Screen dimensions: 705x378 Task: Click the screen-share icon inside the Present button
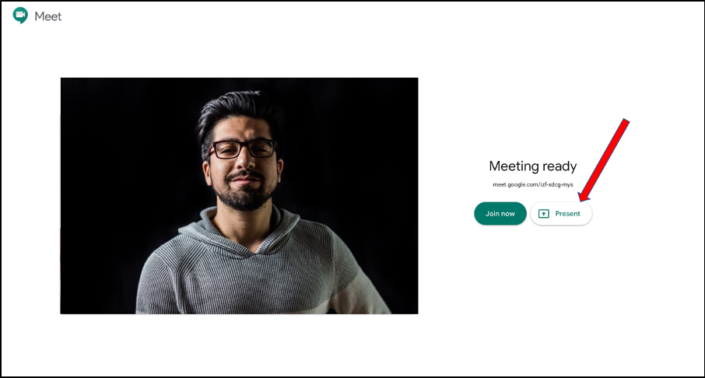pyautogui.click(x=544, y=213)
